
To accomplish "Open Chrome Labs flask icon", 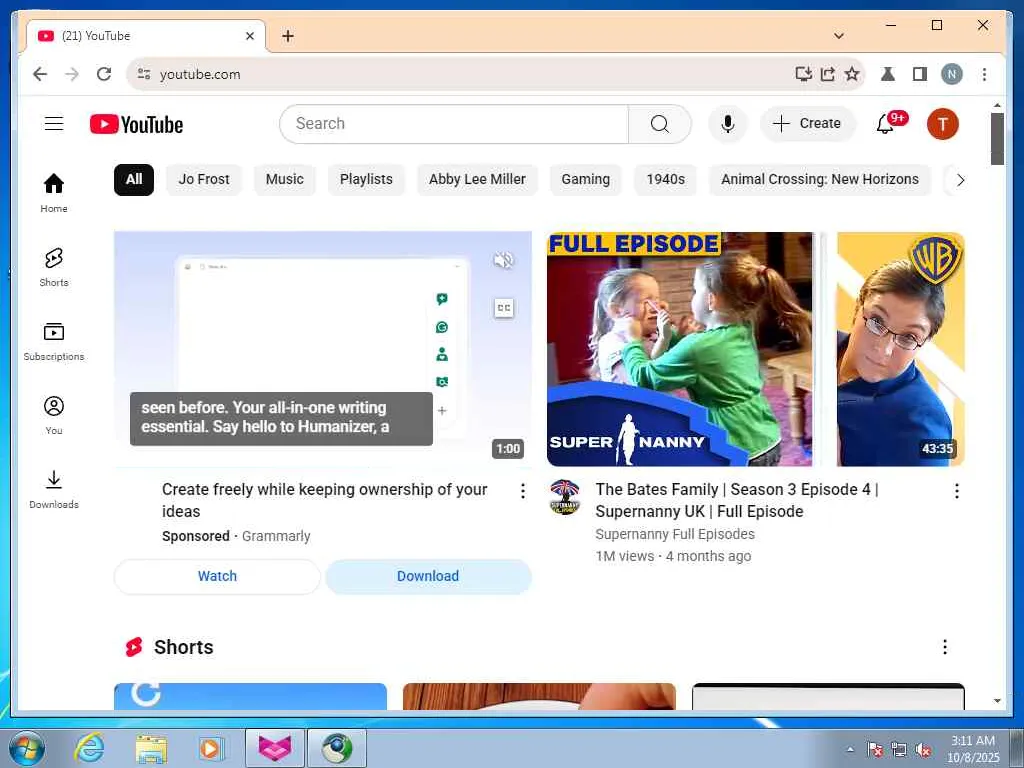I will point(888,74).
